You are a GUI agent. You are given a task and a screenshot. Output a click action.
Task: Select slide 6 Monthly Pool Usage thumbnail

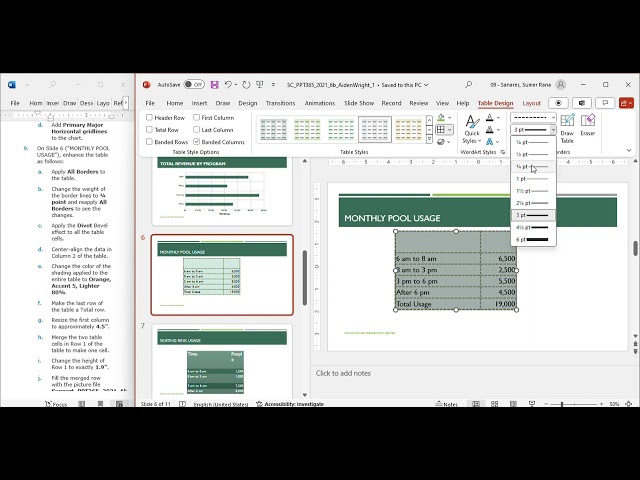222,275
